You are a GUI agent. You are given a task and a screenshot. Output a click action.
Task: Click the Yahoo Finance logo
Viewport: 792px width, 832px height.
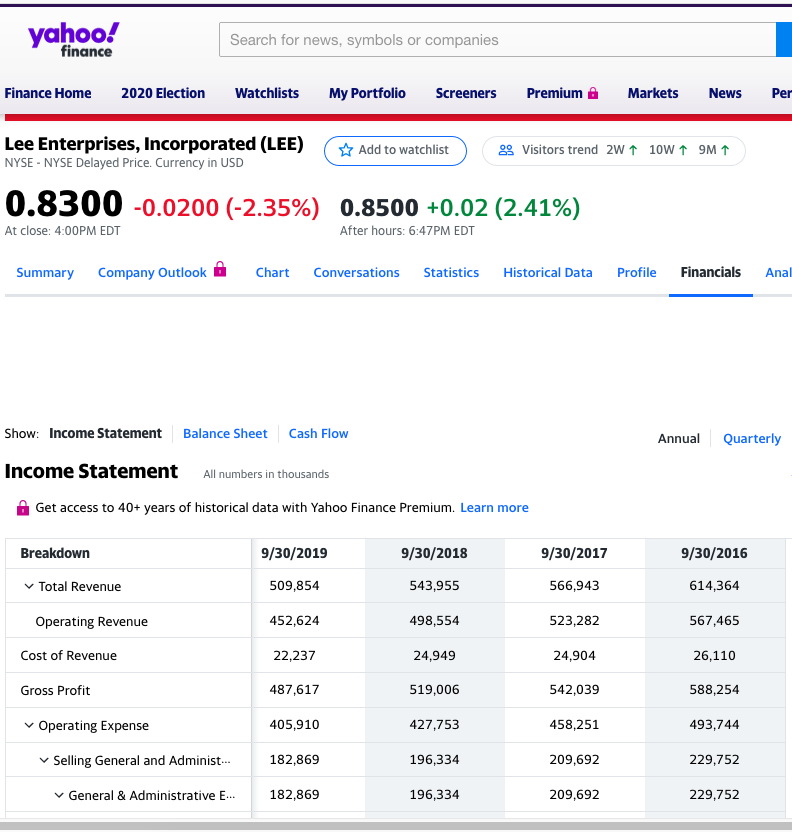[73, 40]
